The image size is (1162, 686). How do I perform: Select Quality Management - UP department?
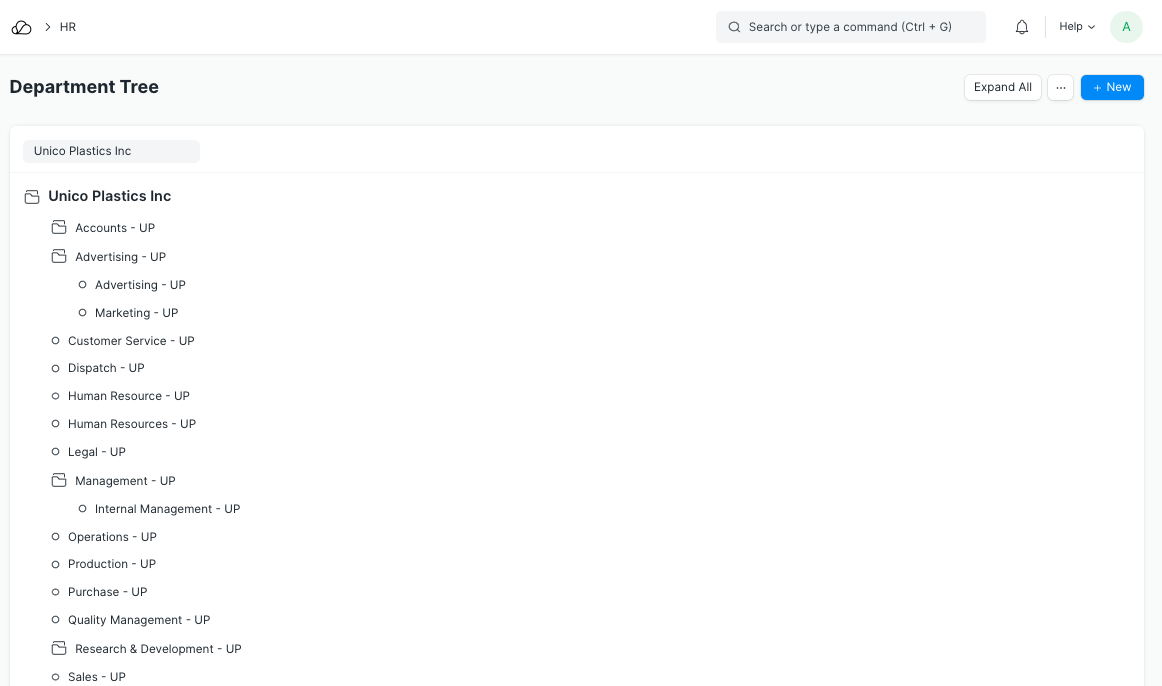tap(139, 620)
